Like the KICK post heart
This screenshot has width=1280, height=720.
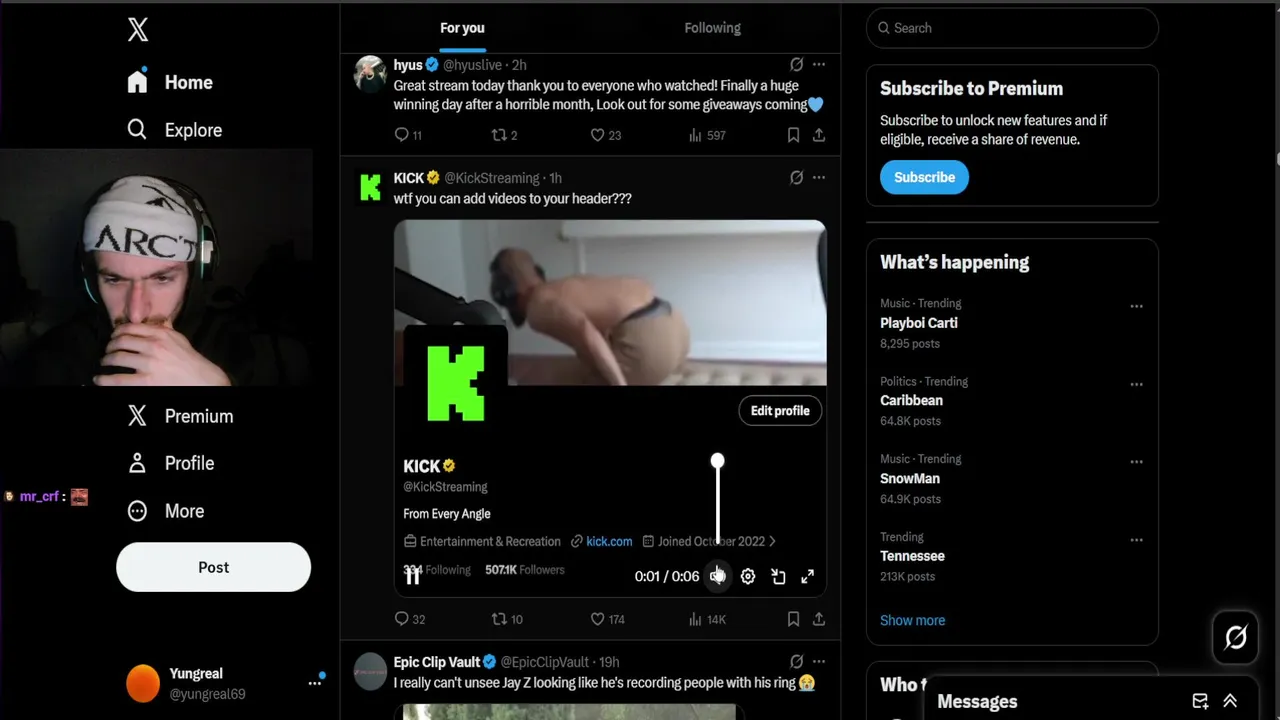(x=597, y=619)
